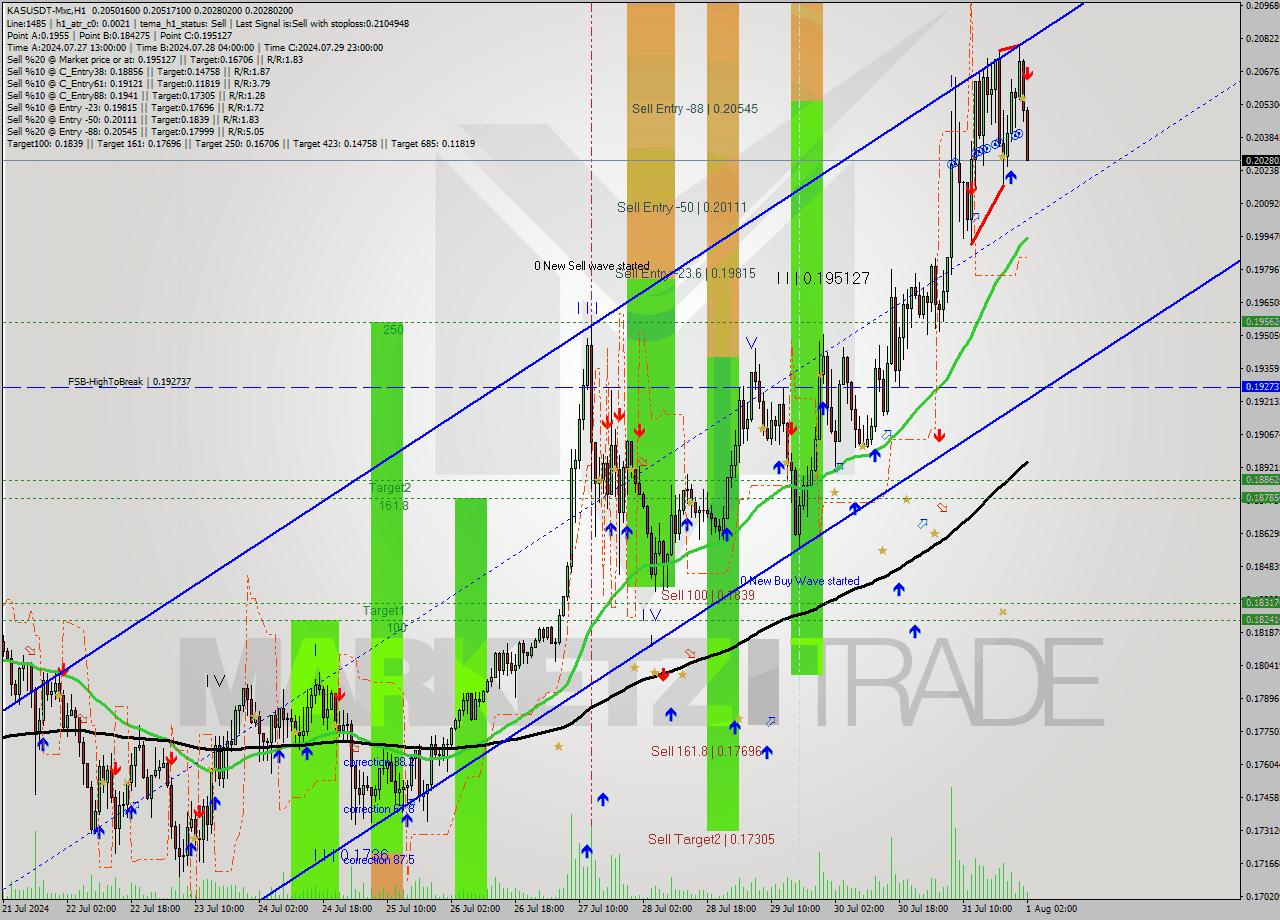Click the '28 Jul 18:00' time axis label
Screen dimensions: 1280x920
tap(731, 909)
